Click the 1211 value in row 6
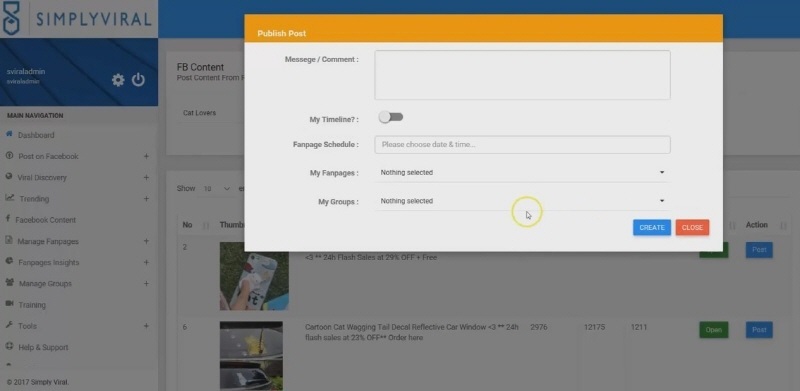 639,327
